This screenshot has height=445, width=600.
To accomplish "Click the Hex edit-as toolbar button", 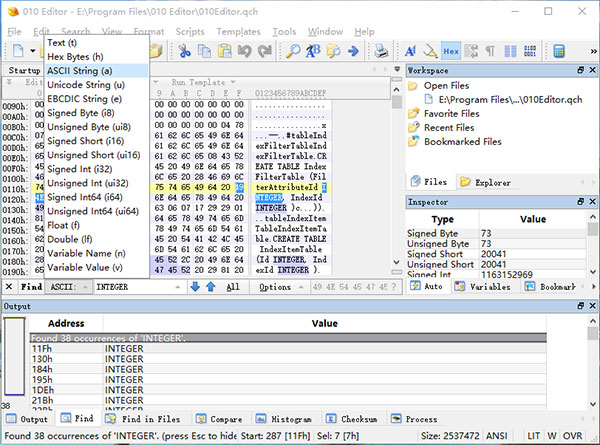I will [452, 51].
